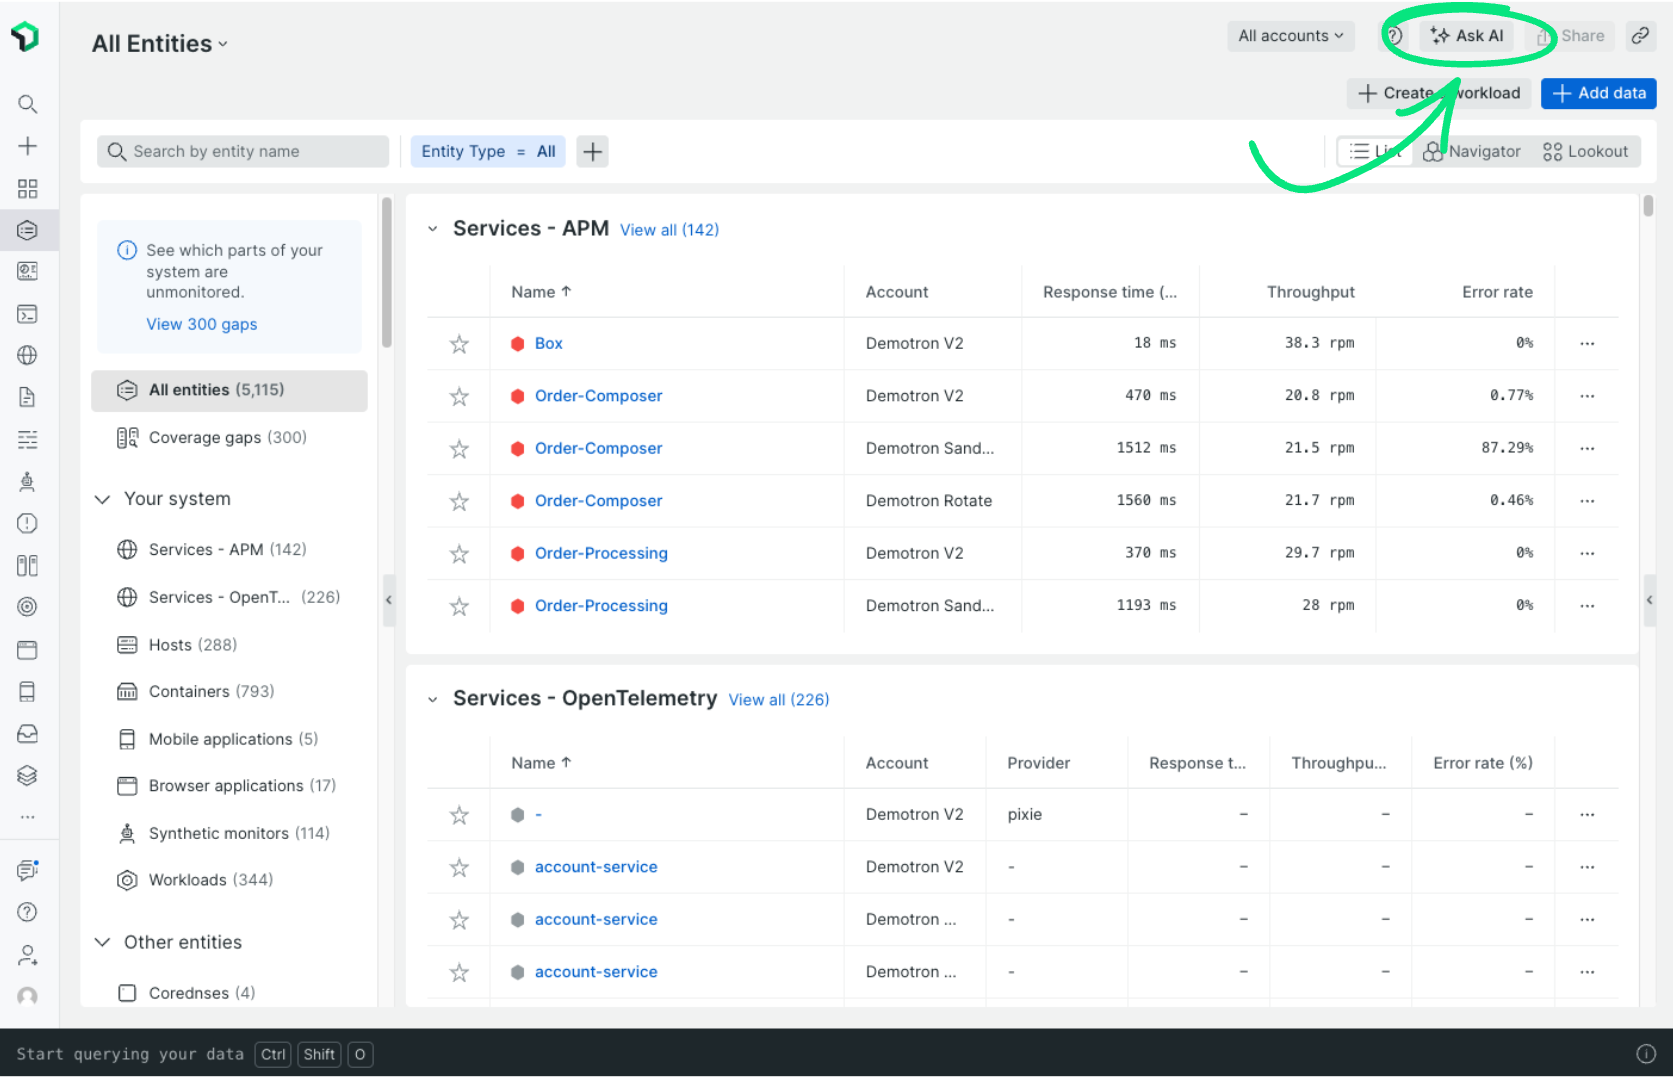Click the query console terminal icon
Screen dimensions: 1673x1078
27,313
